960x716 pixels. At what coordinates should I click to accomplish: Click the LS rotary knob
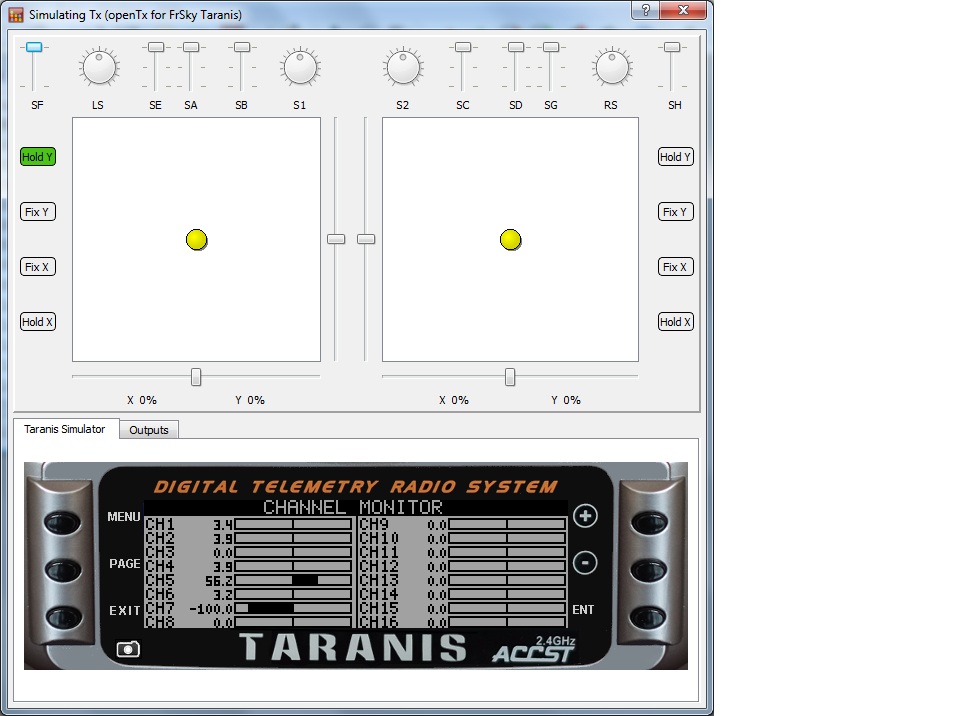[99, 67]
